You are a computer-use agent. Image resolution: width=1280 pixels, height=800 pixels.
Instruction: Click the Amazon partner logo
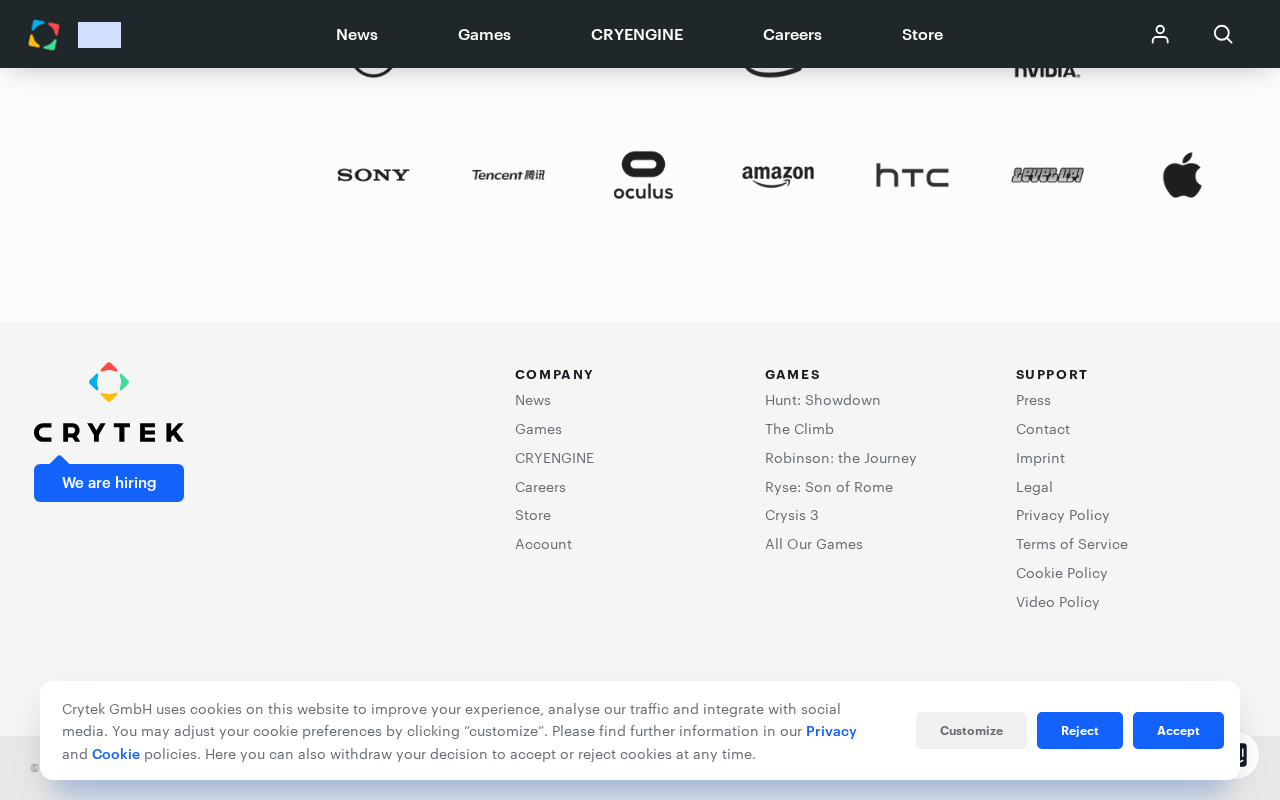coord(778,176)
